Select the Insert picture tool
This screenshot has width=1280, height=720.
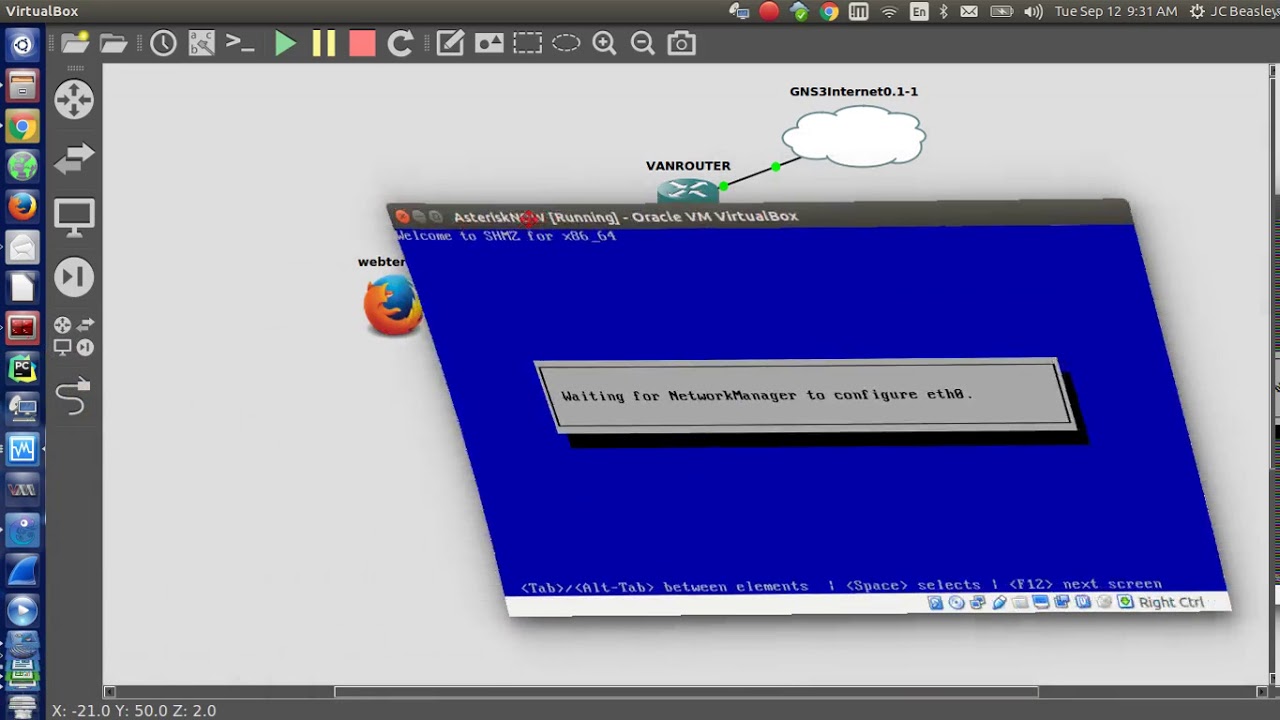[x=489, y=43]
